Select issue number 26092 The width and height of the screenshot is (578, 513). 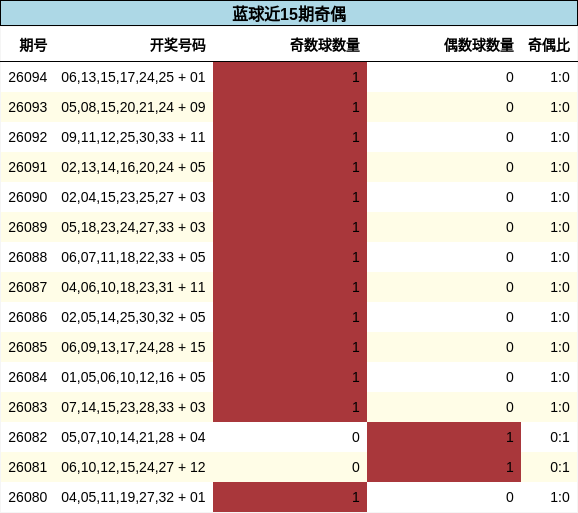[28, 137]
